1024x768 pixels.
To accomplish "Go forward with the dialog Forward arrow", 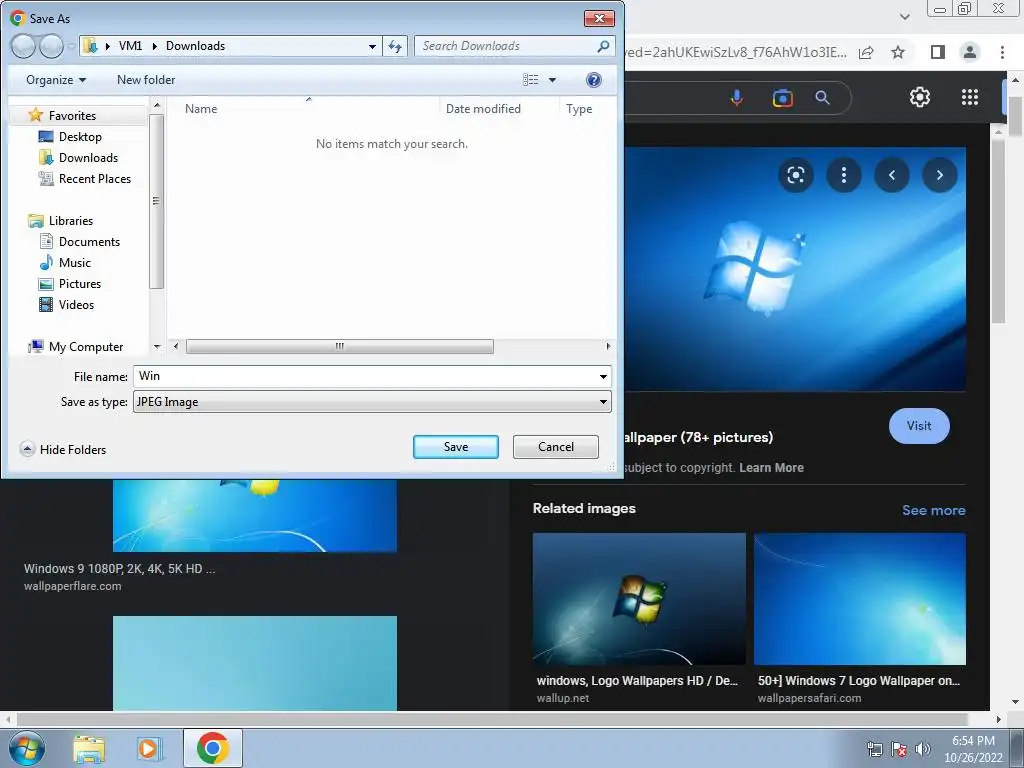I will click(52, 46).
